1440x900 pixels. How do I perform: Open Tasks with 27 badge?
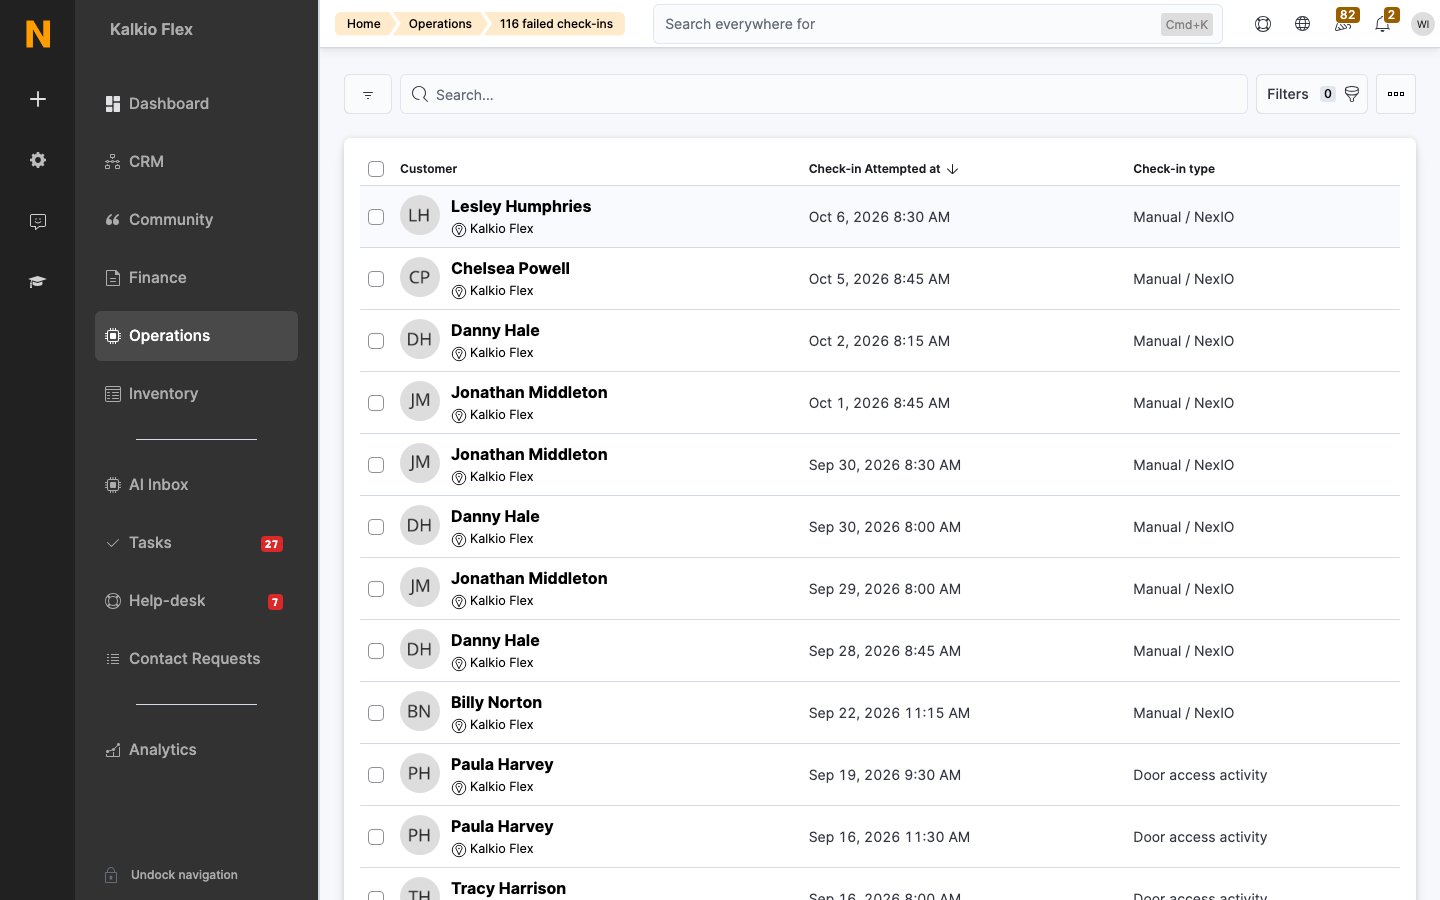[196, 543]
